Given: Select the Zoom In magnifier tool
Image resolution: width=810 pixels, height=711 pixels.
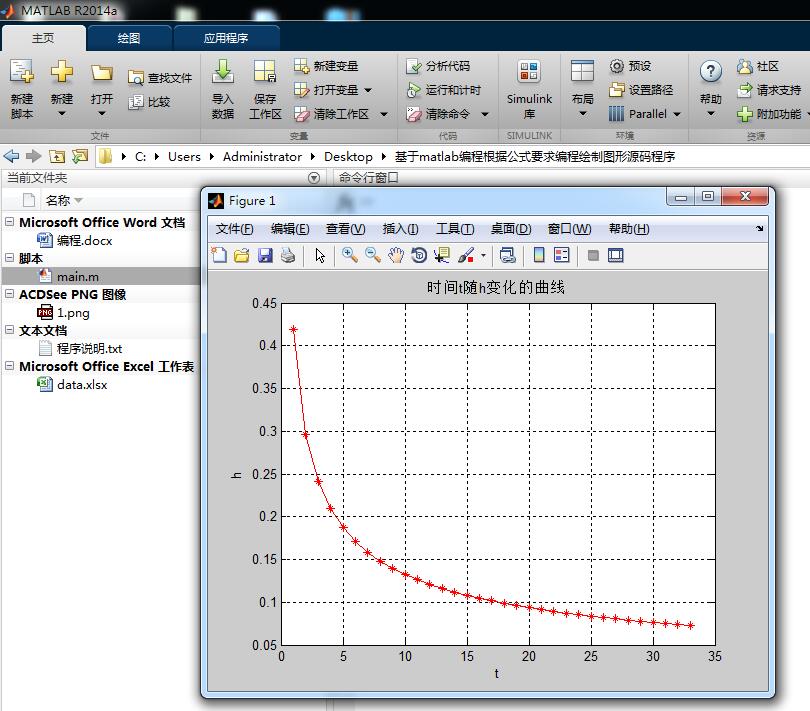Looking at the screenshot, I should pos(350,255).
